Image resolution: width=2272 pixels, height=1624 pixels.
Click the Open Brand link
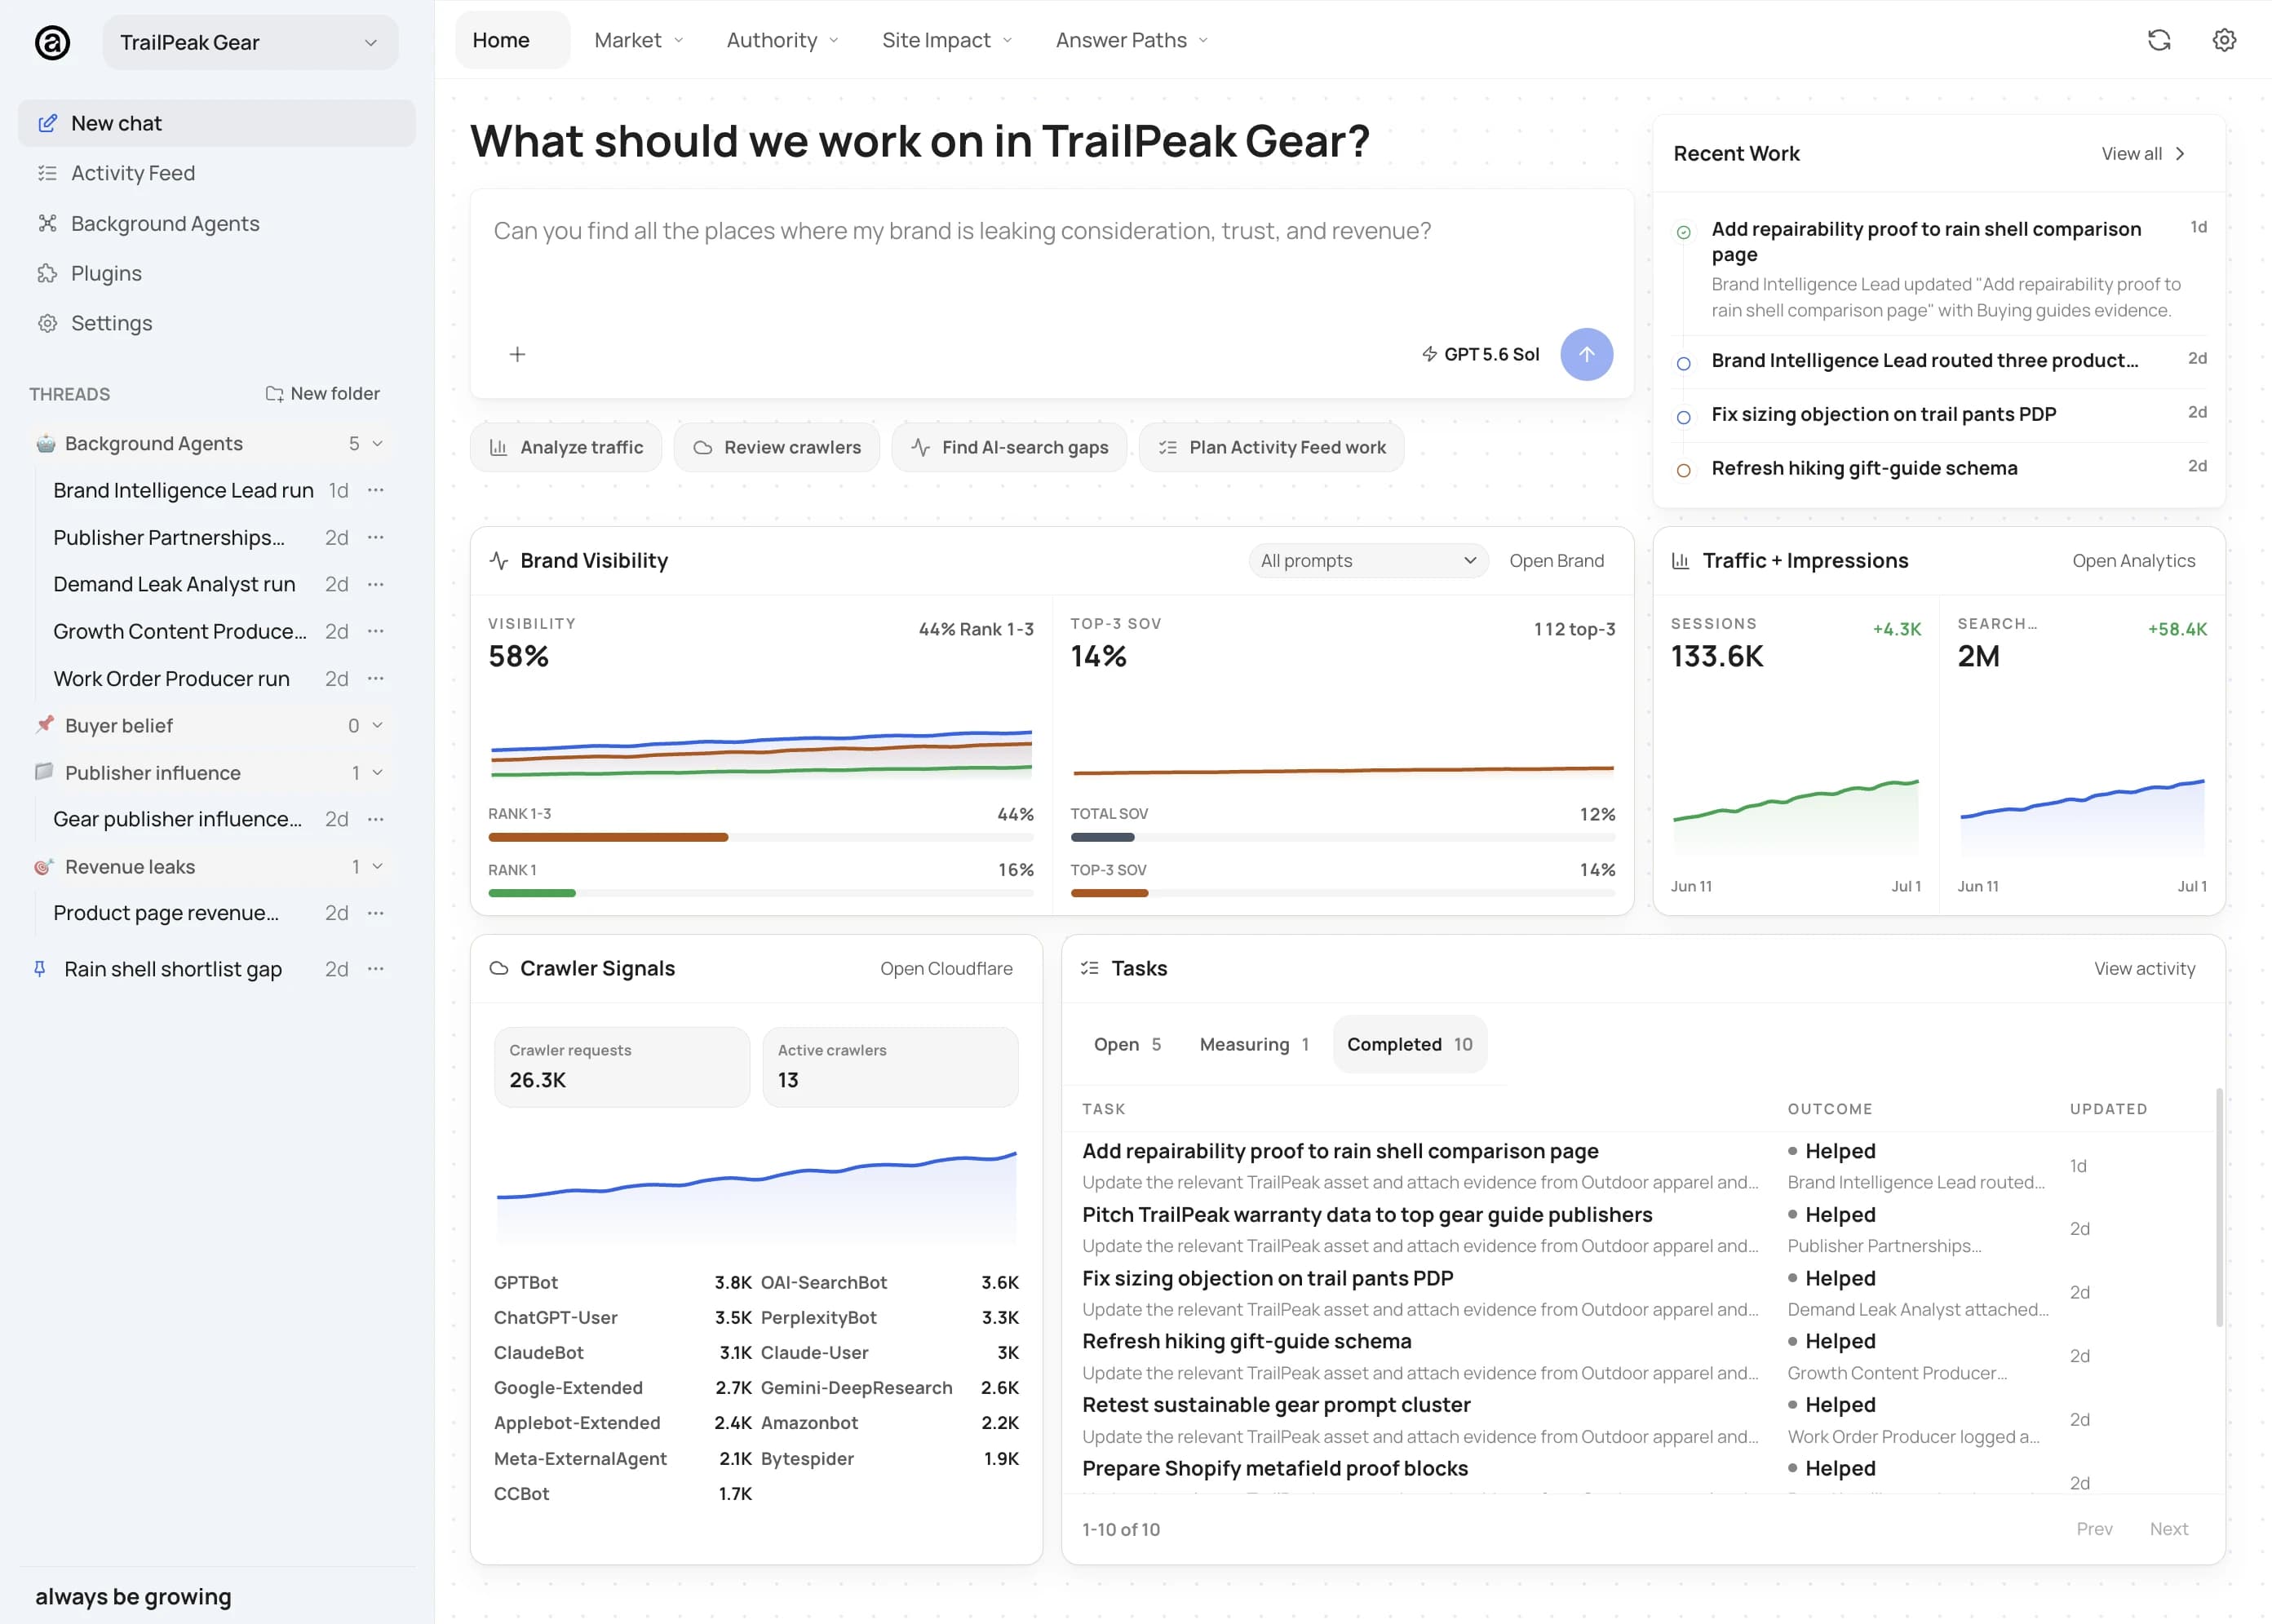tap(1556, 561)
